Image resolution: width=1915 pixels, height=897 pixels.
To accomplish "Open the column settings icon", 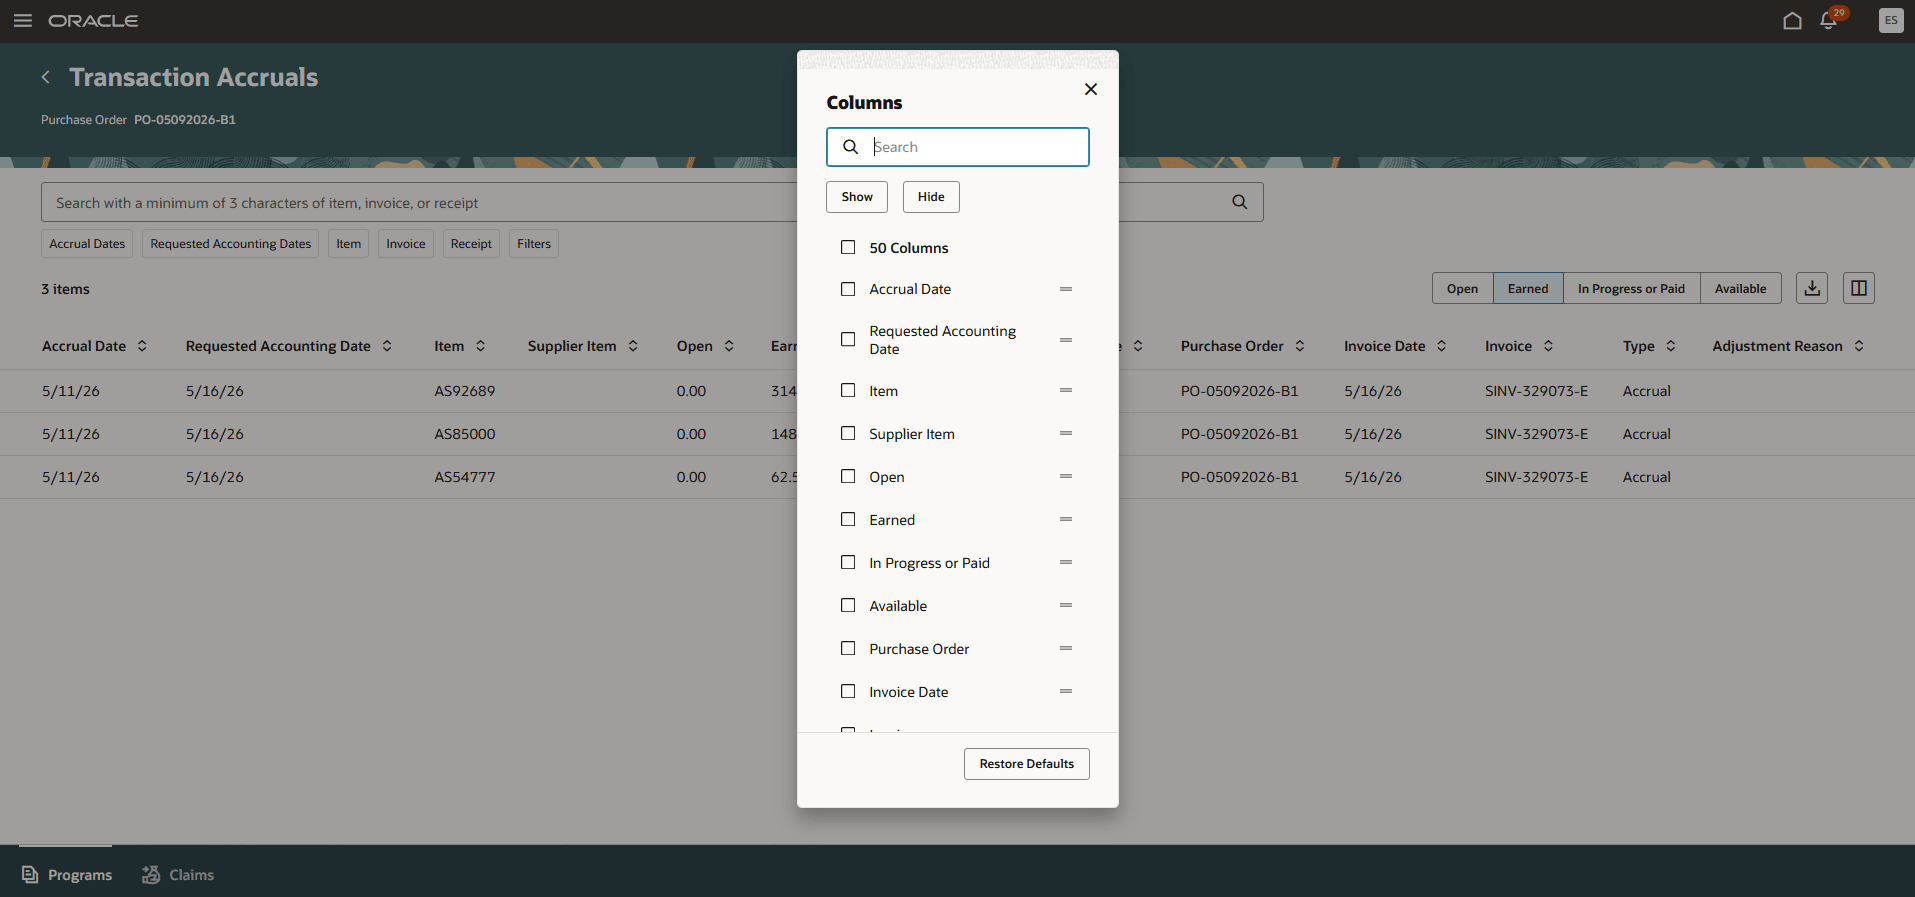I will [x=1859, y=288].
